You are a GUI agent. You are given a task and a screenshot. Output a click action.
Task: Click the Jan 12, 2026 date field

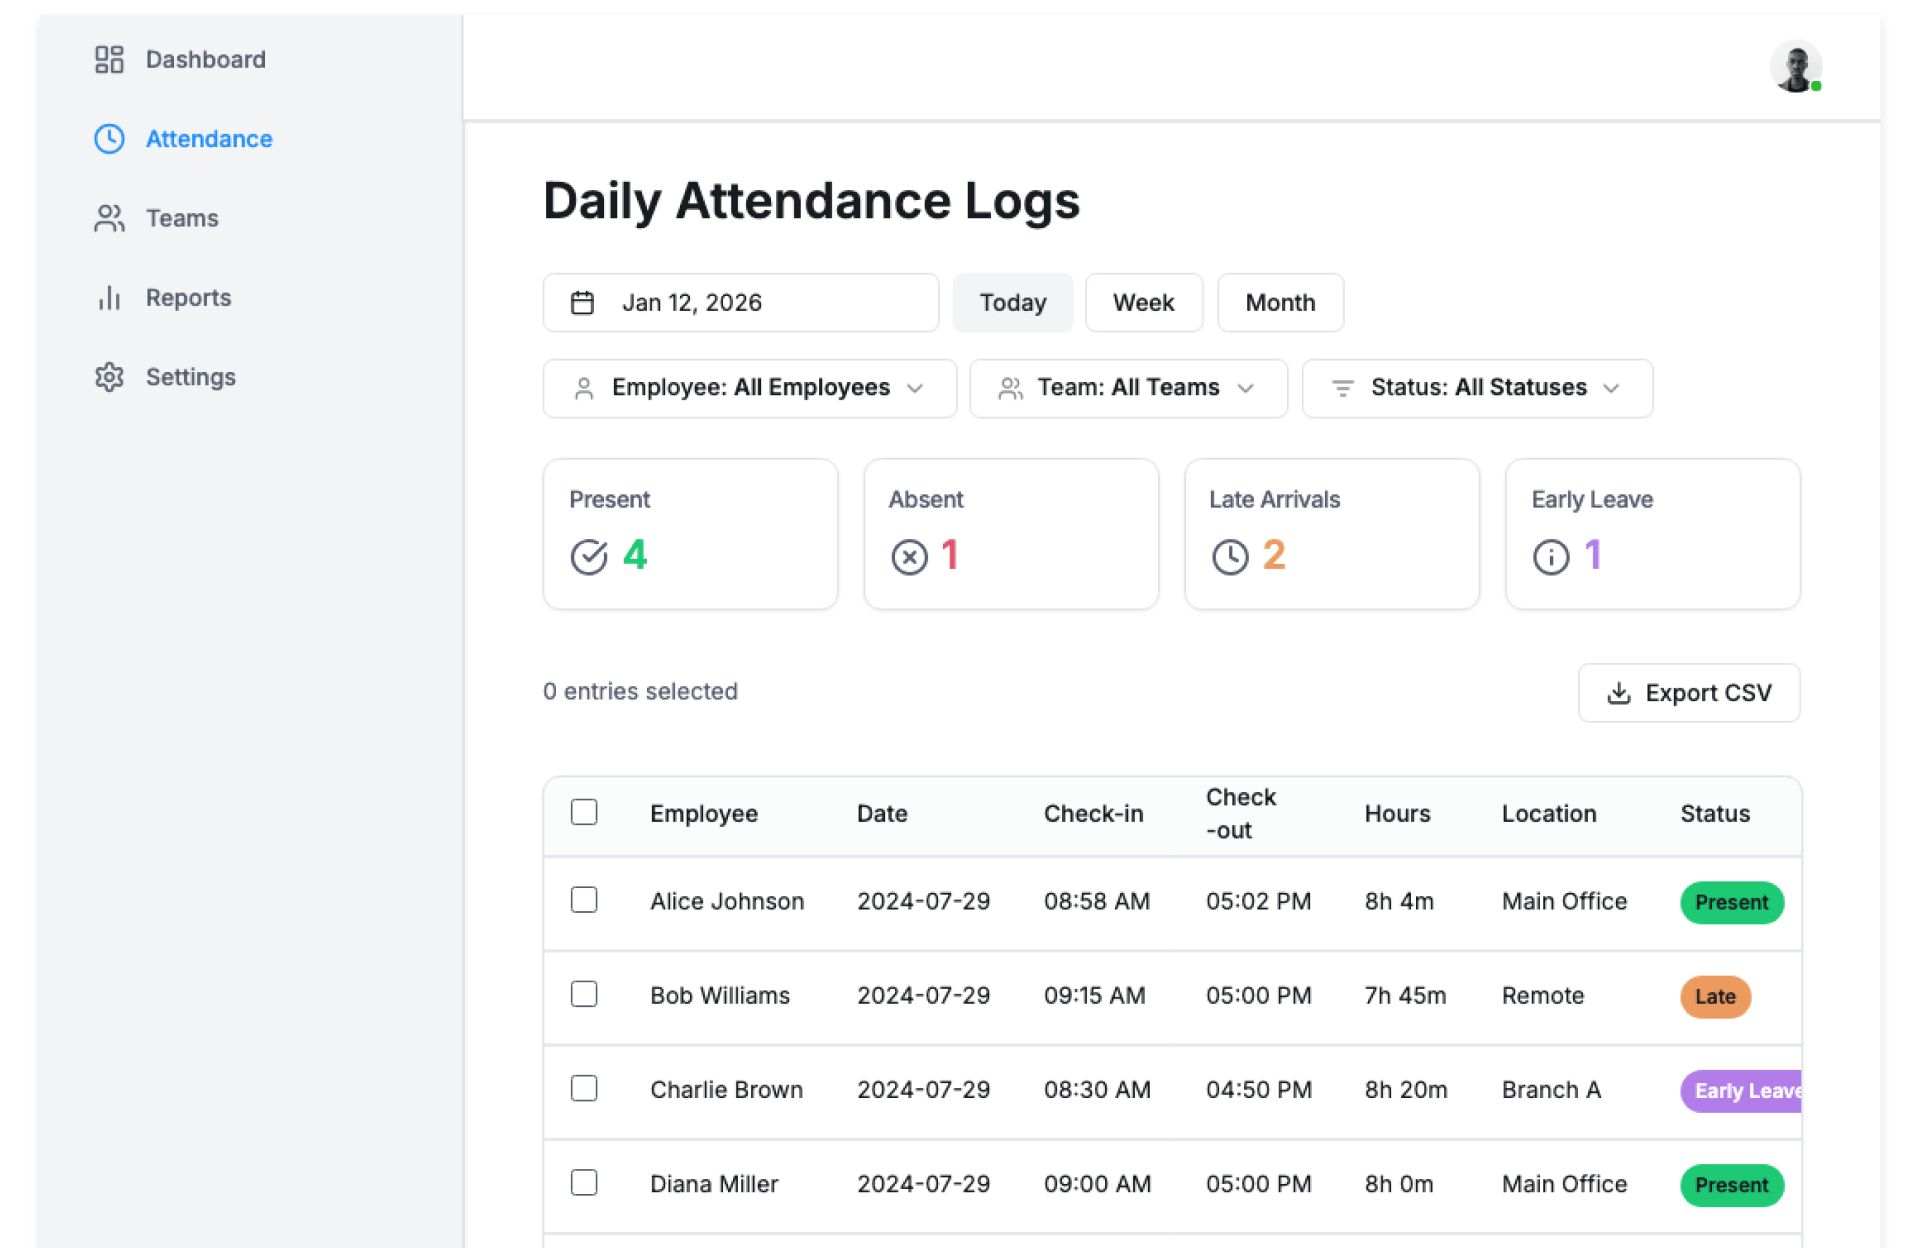(740, 303)
